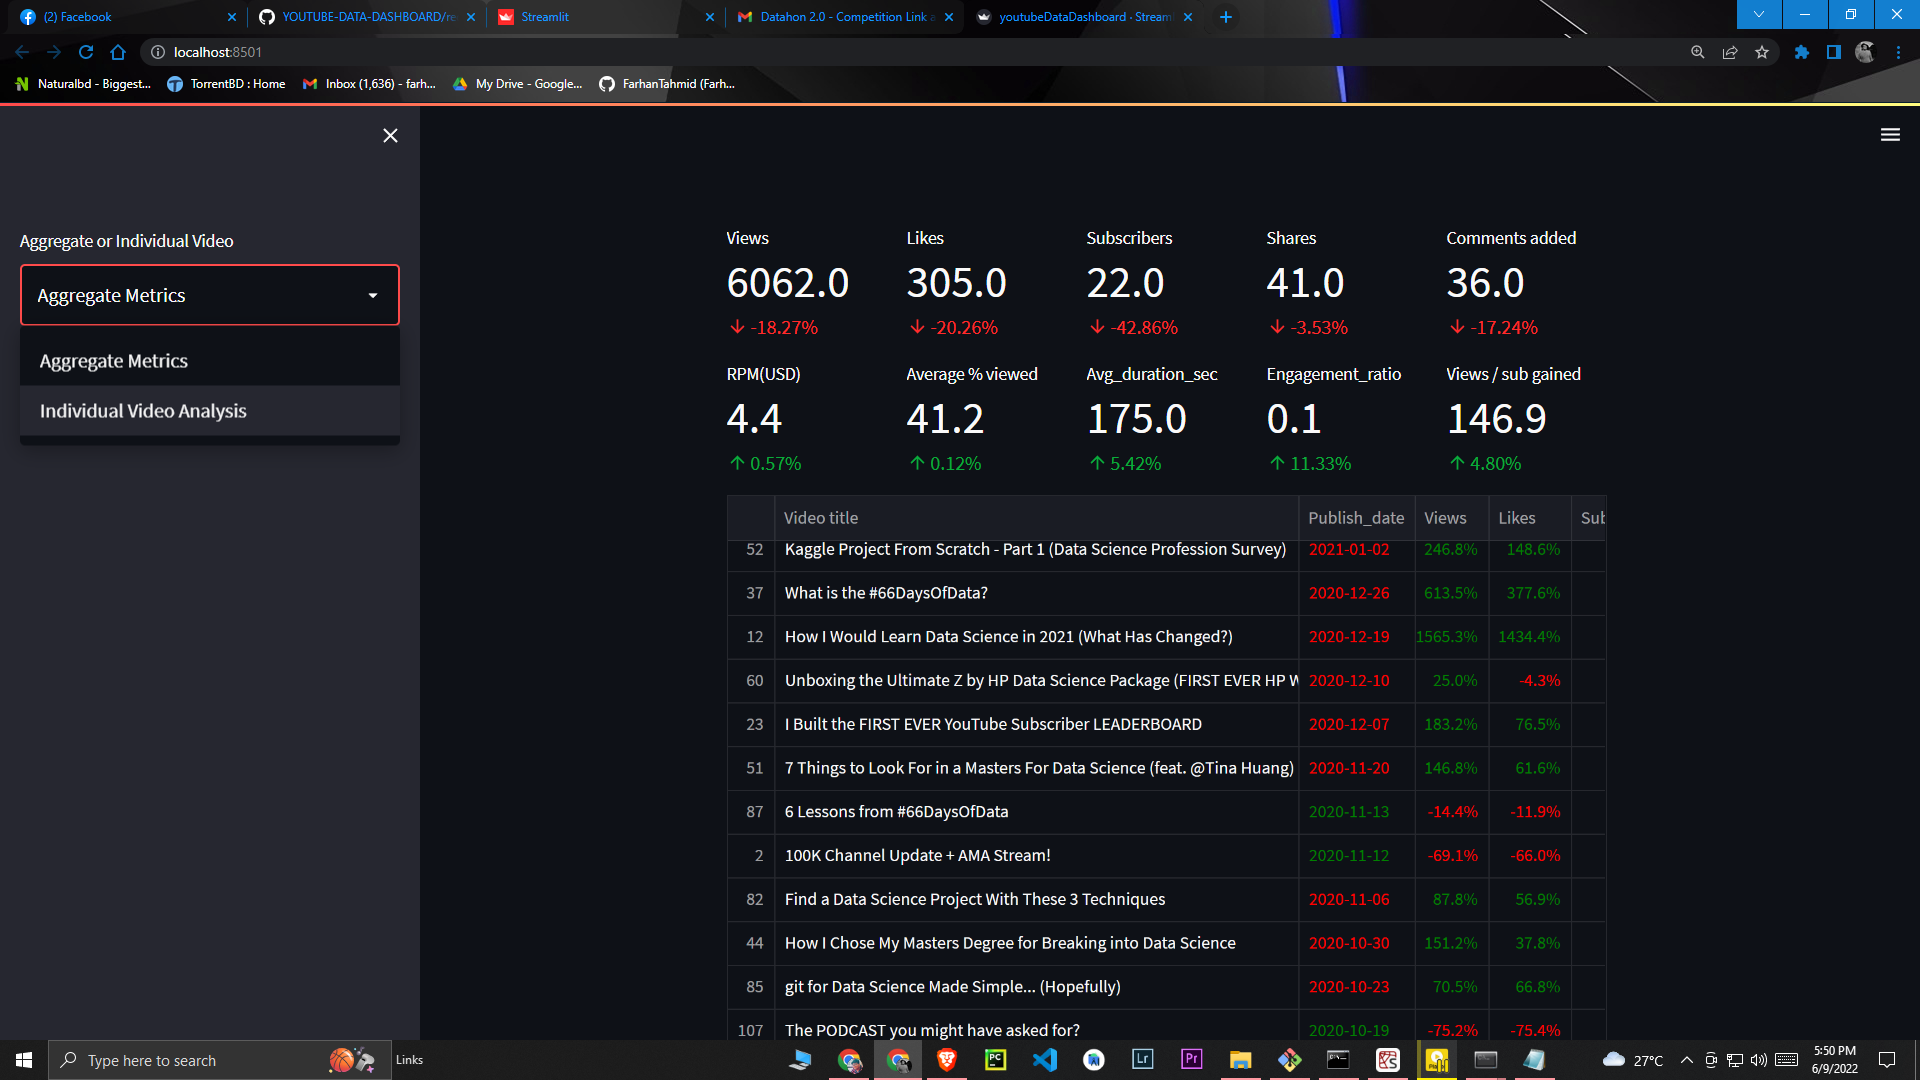Open Chrome's three-dot menu

[x=1898, y=52]
